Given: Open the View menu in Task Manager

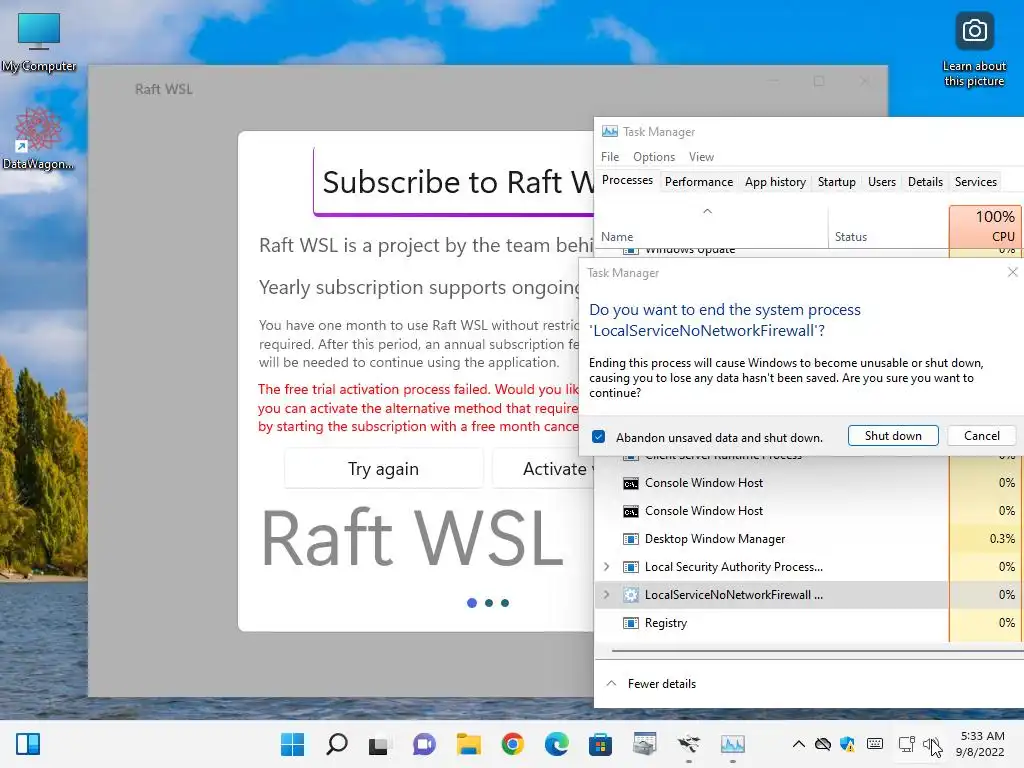Looking at the screenshot, I should click(701, 157).
